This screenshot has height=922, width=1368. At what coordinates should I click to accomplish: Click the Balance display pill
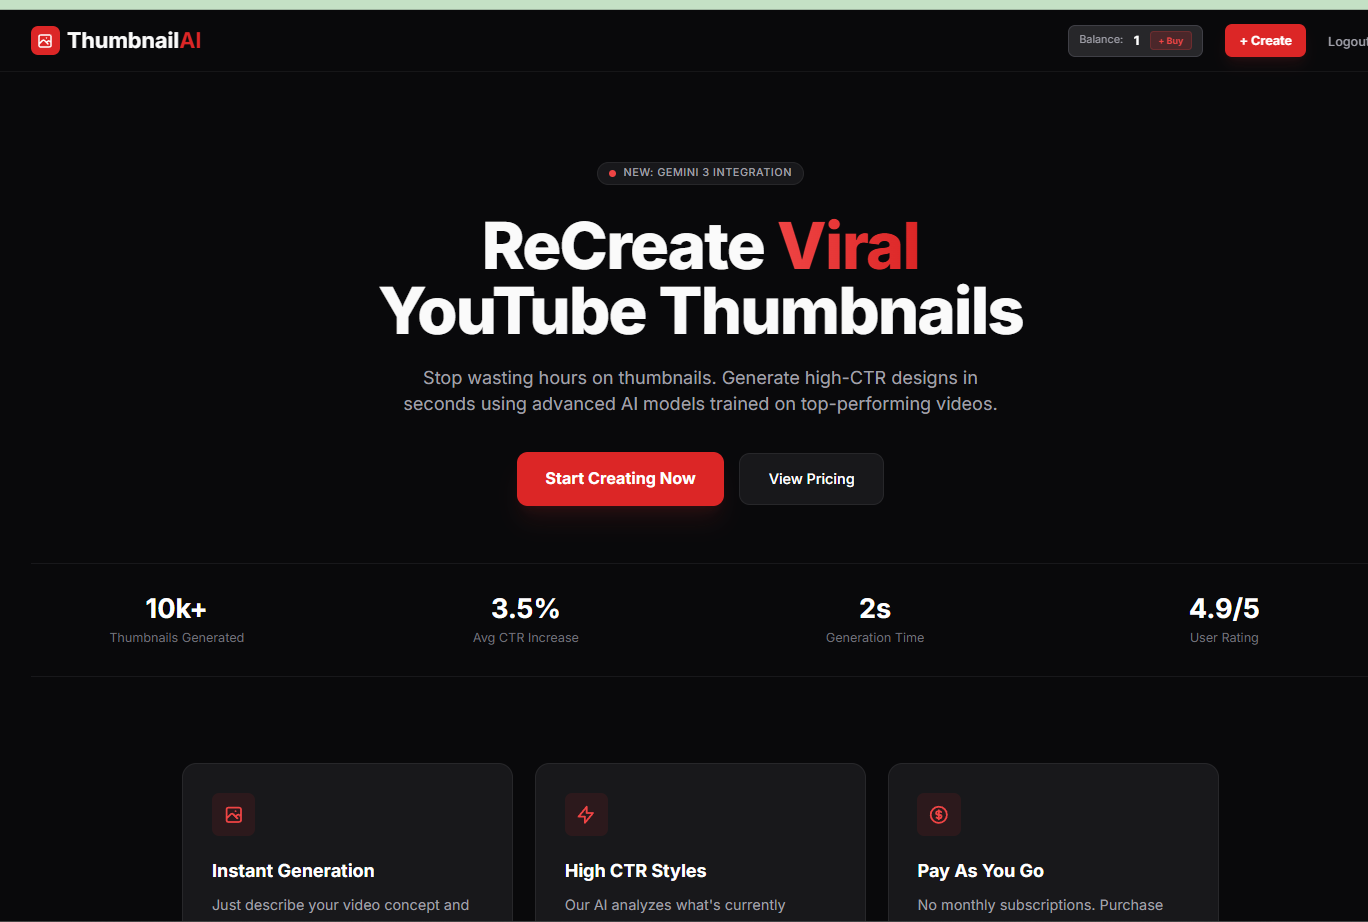point(1135,40)
